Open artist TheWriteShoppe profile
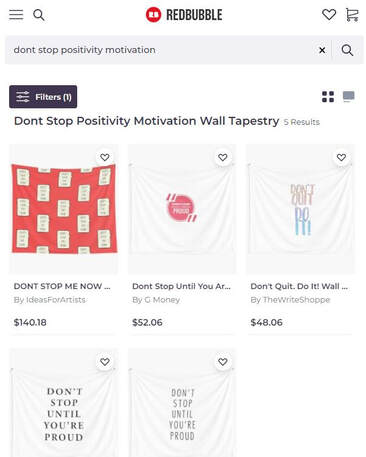The width and height of the screenshot is (366, 457). tap(290, 300)
